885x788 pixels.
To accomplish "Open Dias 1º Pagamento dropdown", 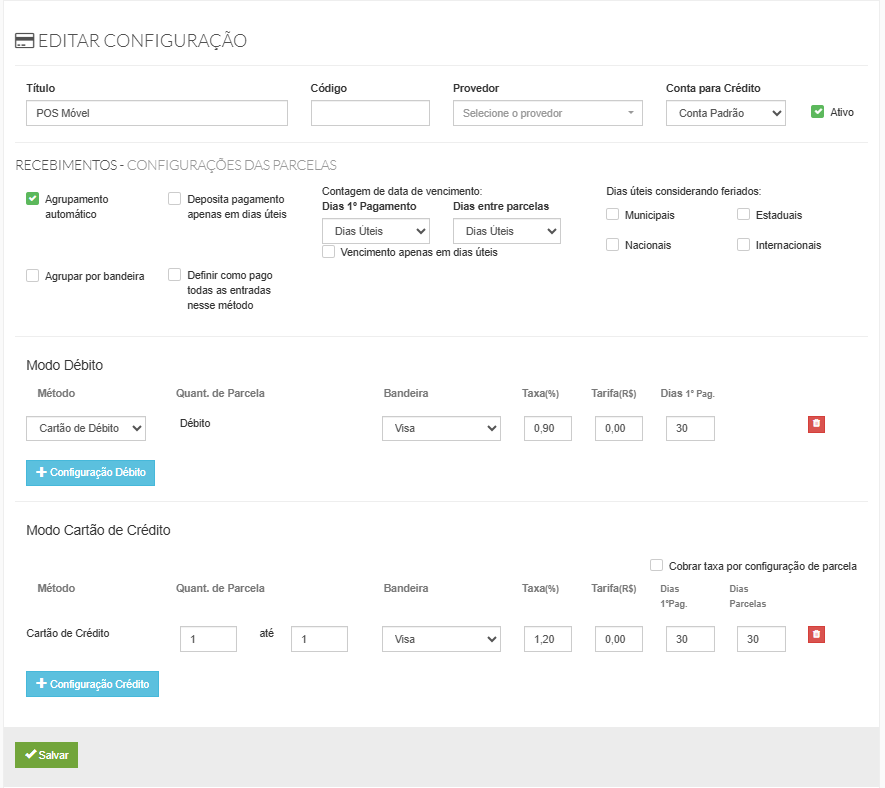I will [376, 231].
